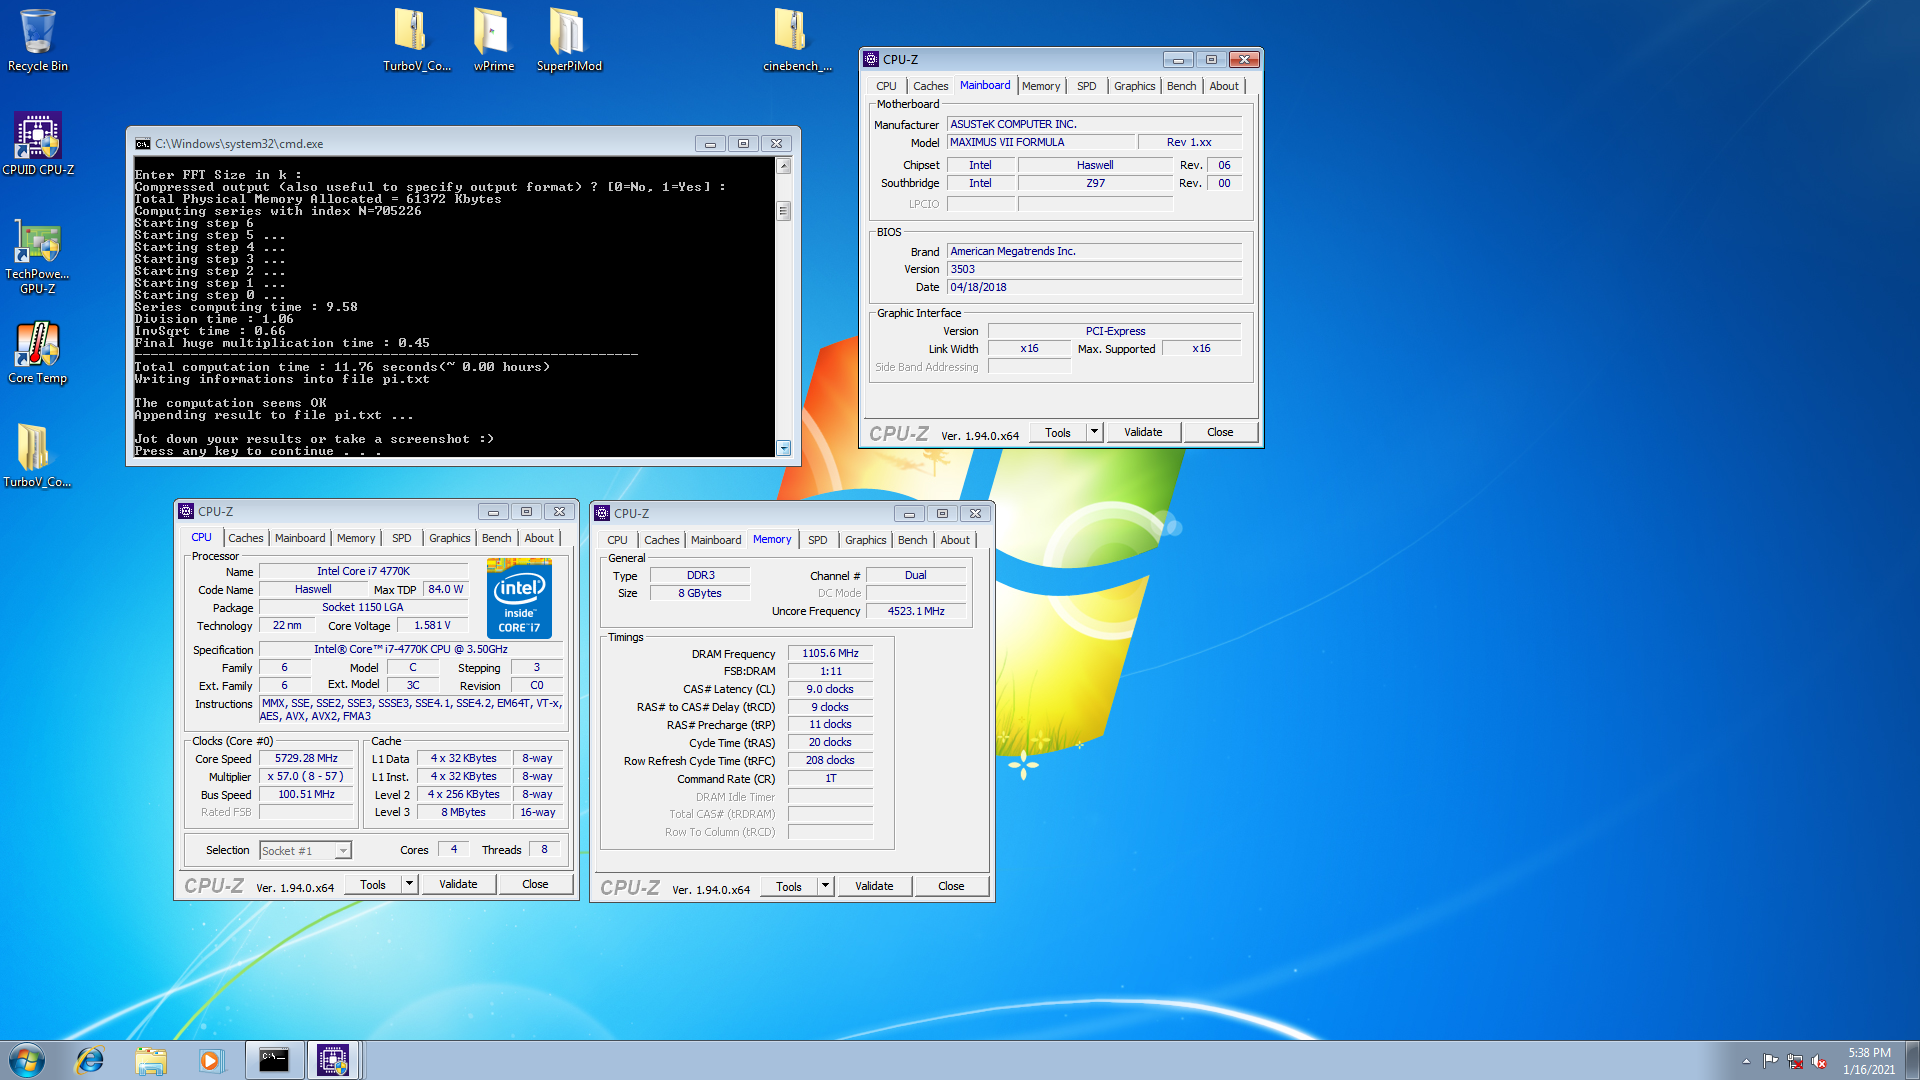Click cmd window scrollbar thumb
Viewport: 1920px width, 1080px height.
[784, 211]
